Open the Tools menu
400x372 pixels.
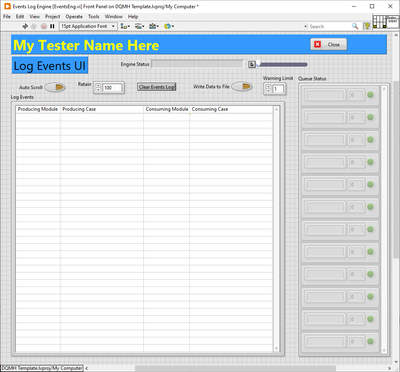(x=94, y=16)
